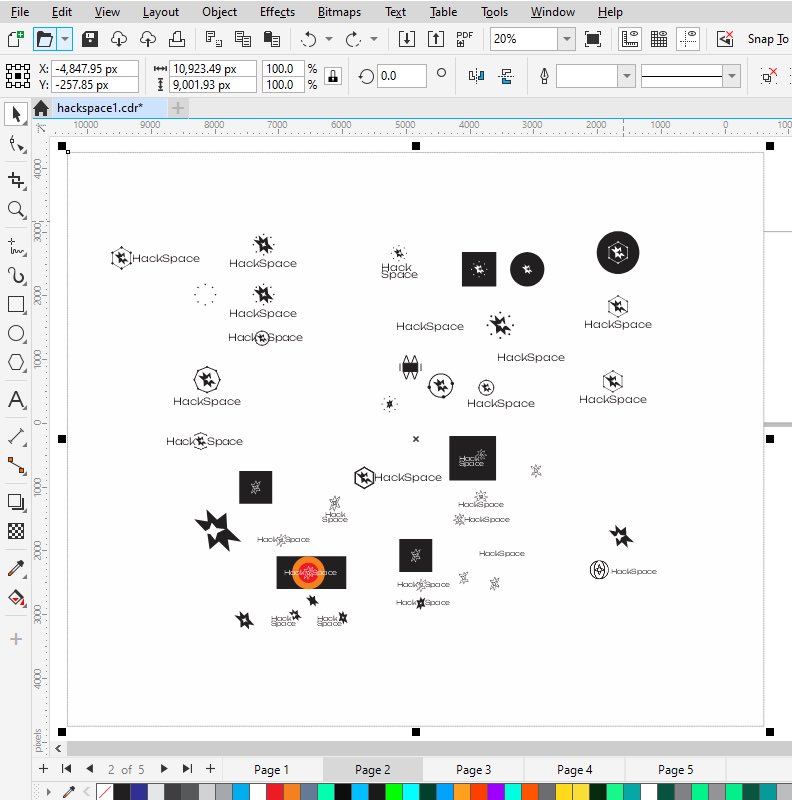Choose the Transparency tool
792x800 pixels.
(16, 531)
